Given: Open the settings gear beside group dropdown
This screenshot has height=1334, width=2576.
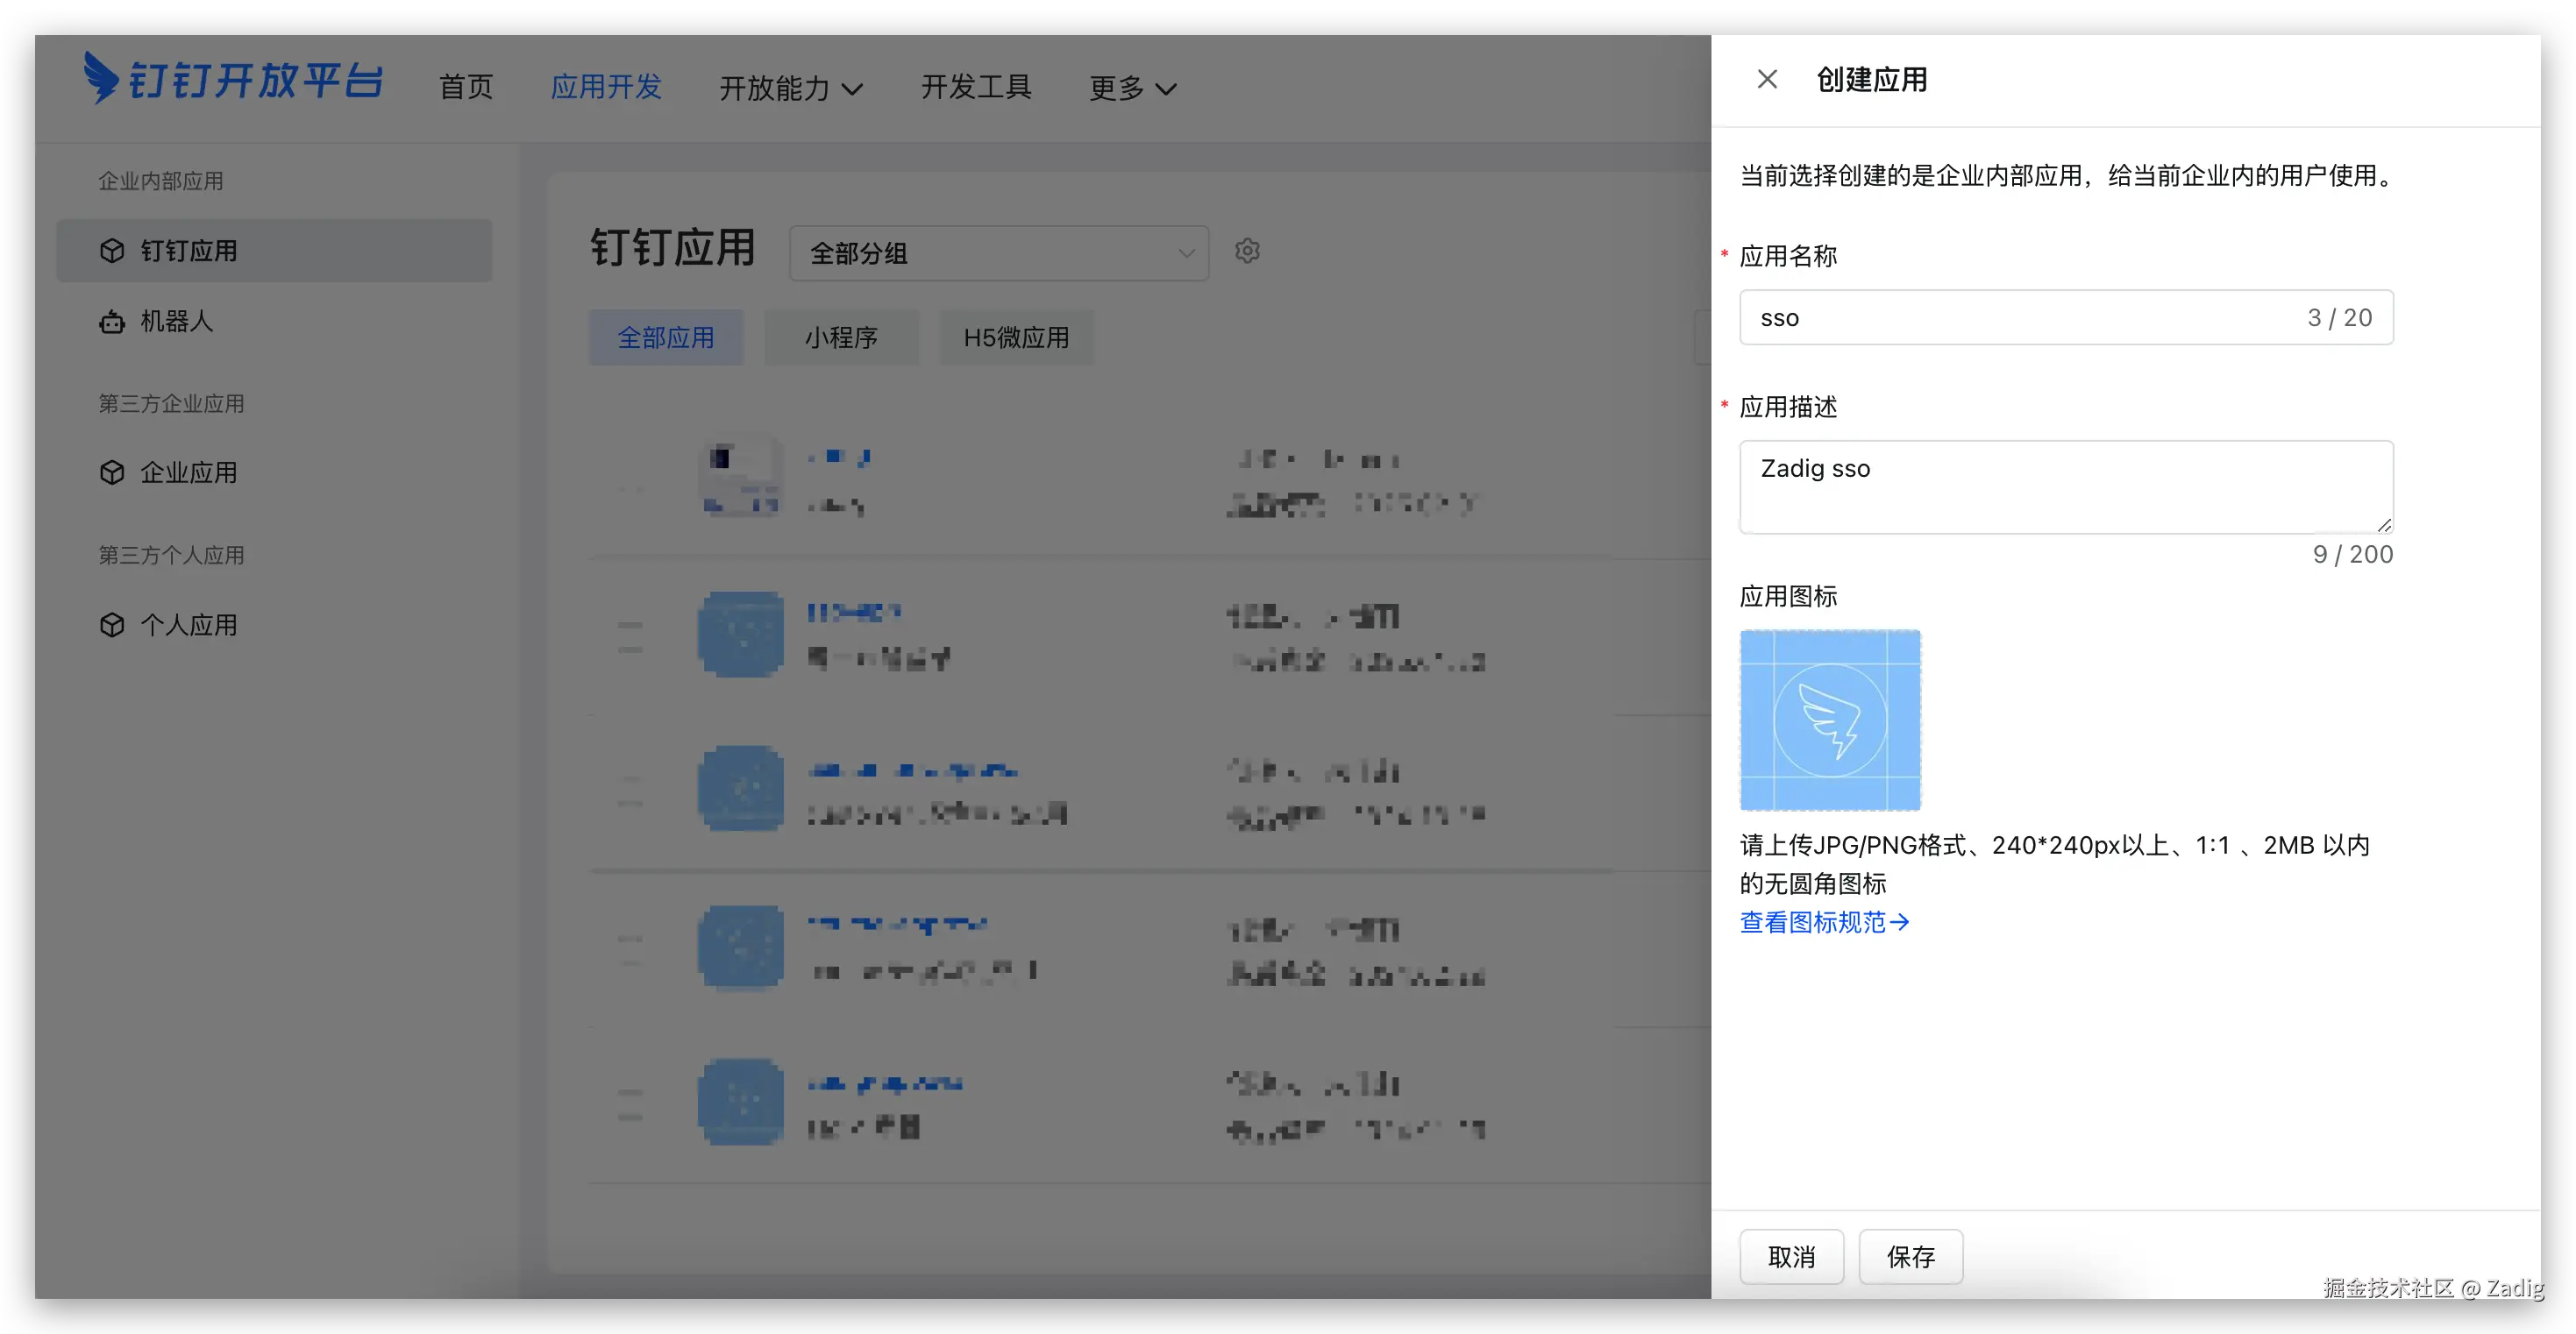Looking at the screenshot, I should pos(1247,251).
